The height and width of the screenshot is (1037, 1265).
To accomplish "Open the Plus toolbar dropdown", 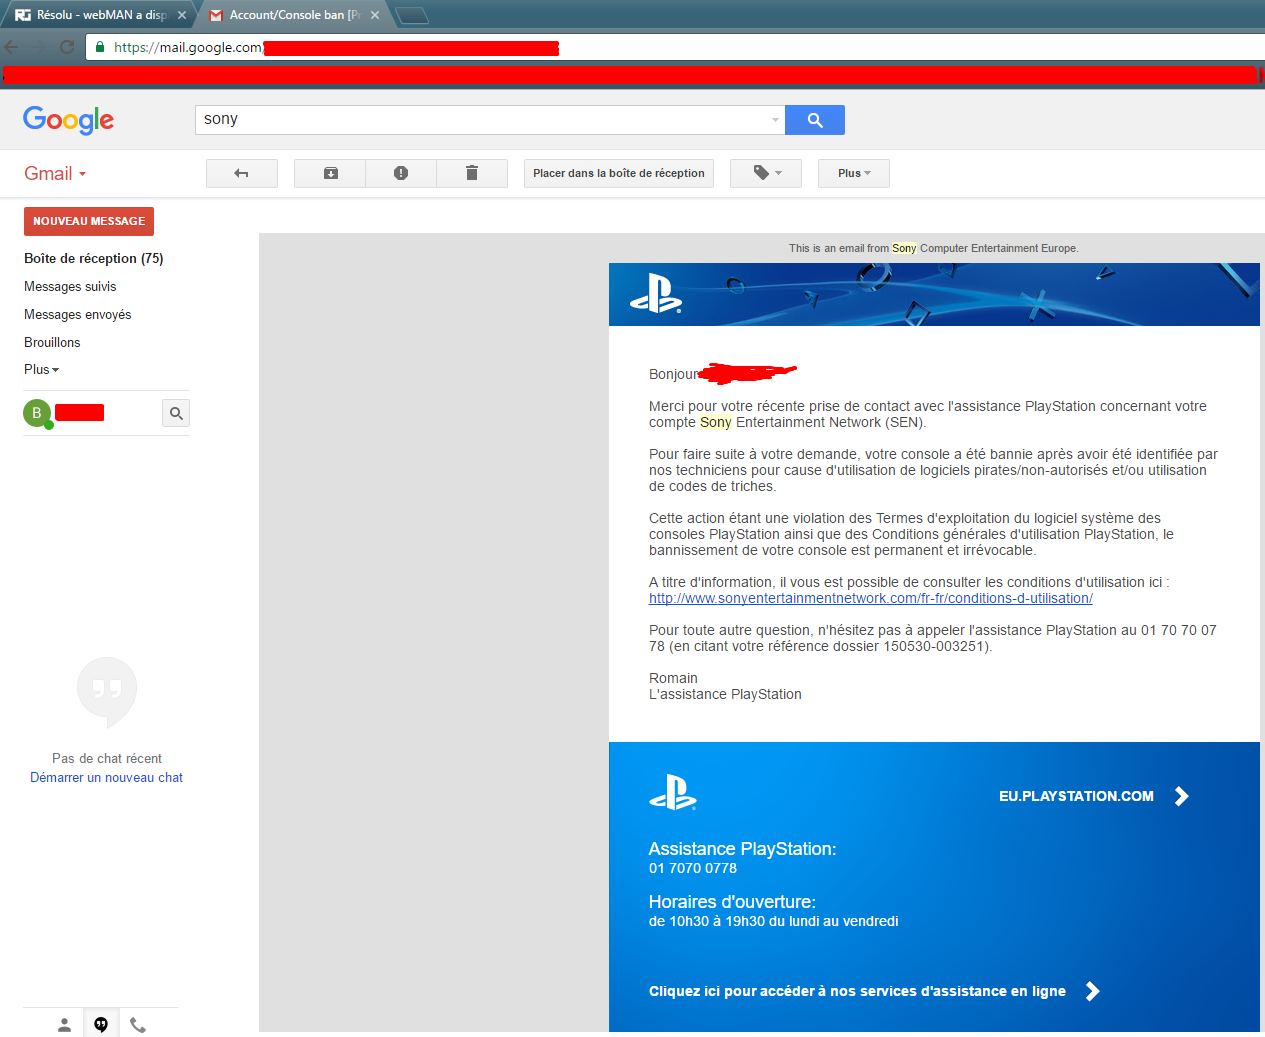I will click(854, 173).
